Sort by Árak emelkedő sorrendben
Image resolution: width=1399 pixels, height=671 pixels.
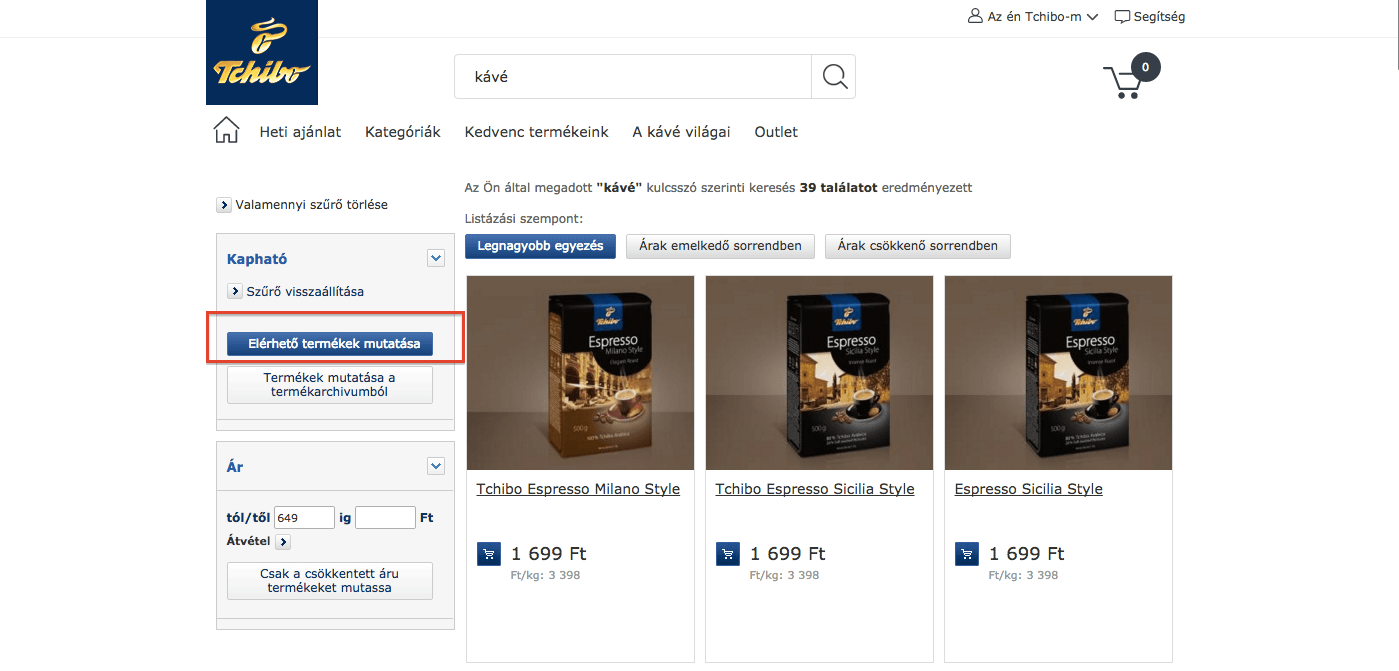click(x=720, y=246)
